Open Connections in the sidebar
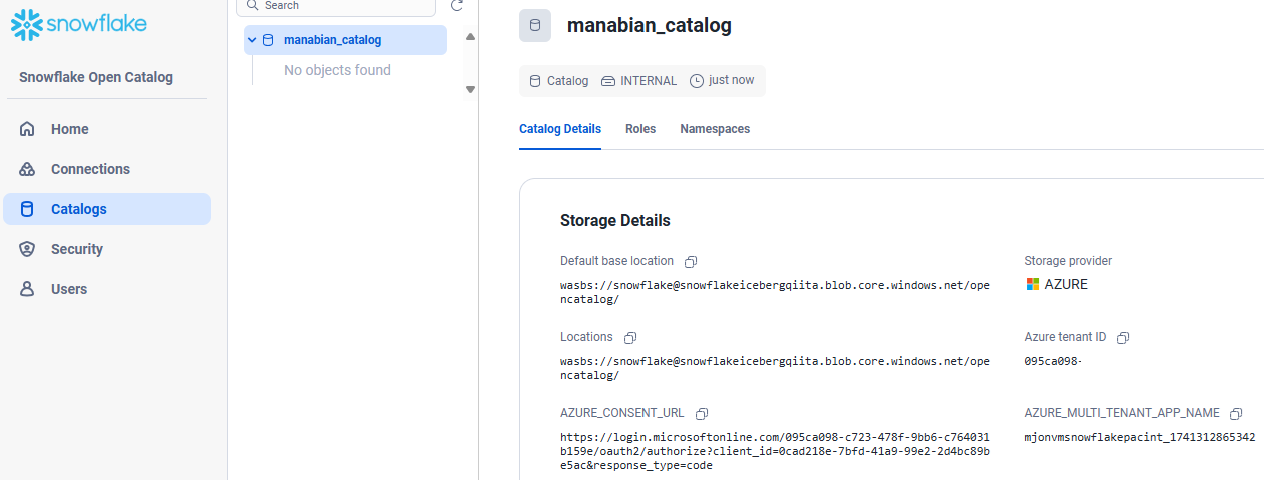 90,169
